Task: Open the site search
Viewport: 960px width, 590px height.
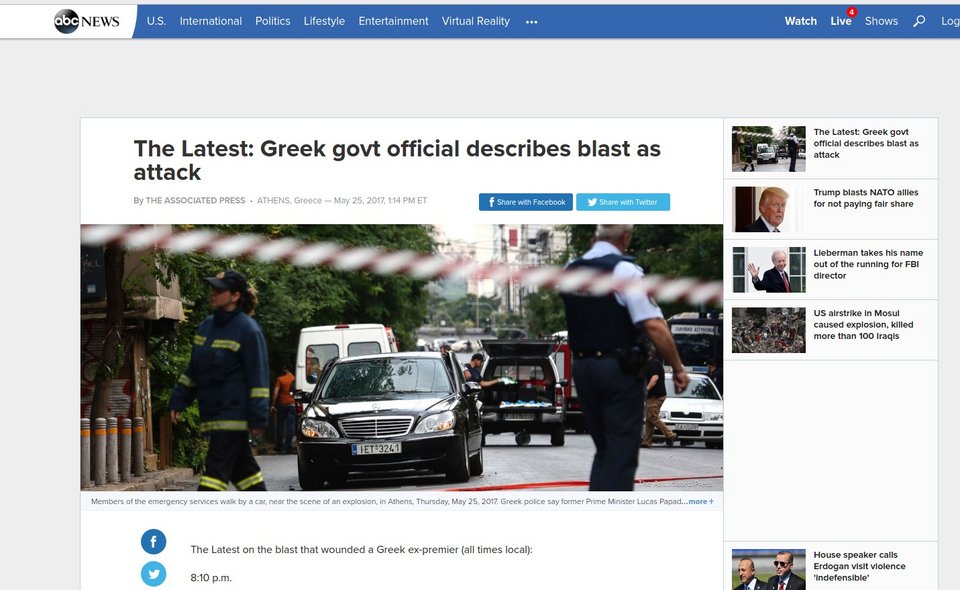Action: point(918,20)
